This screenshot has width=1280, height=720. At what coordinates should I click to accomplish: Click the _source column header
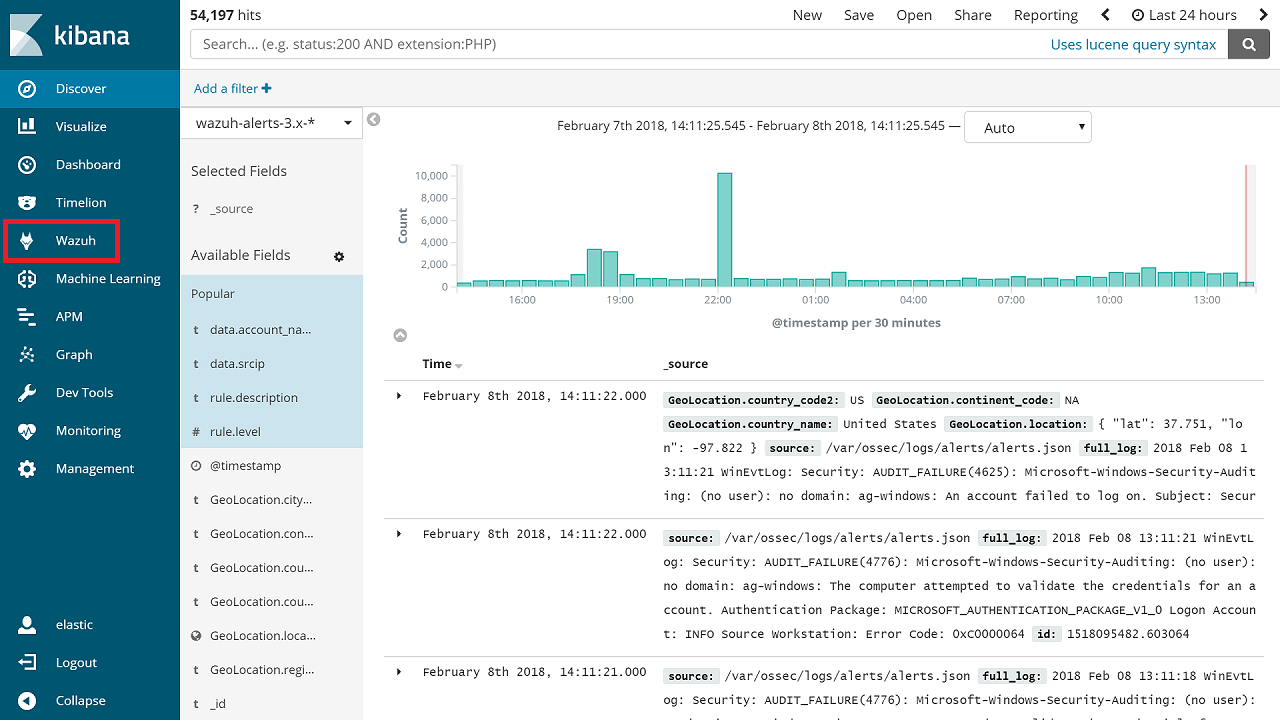click(x=686, y=364)
